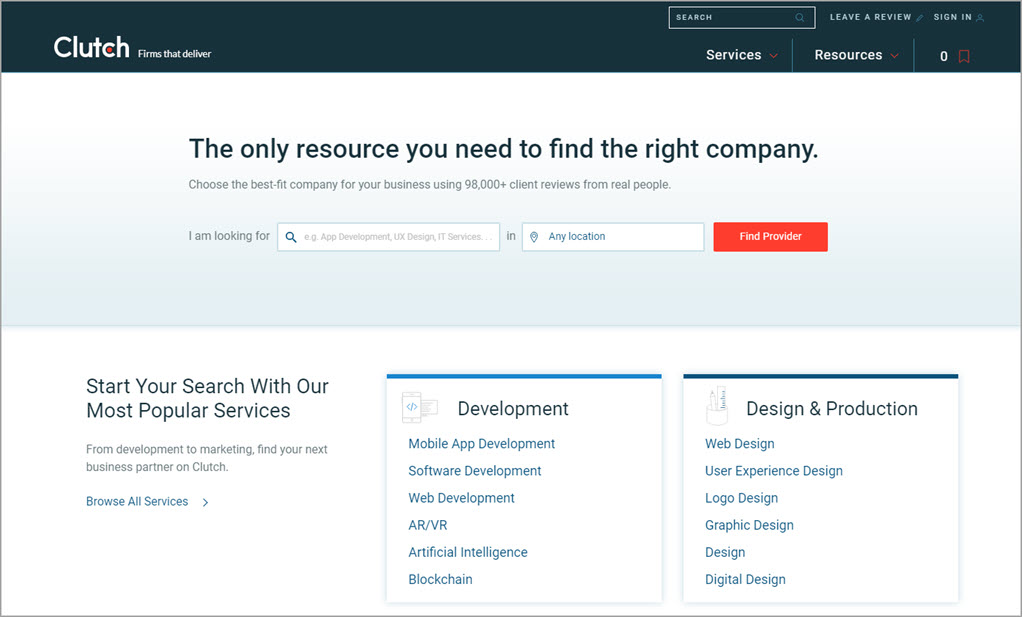Select the Artificial Intelligence link
Screen dimensions: 1023x617
(x=467, y=552)
